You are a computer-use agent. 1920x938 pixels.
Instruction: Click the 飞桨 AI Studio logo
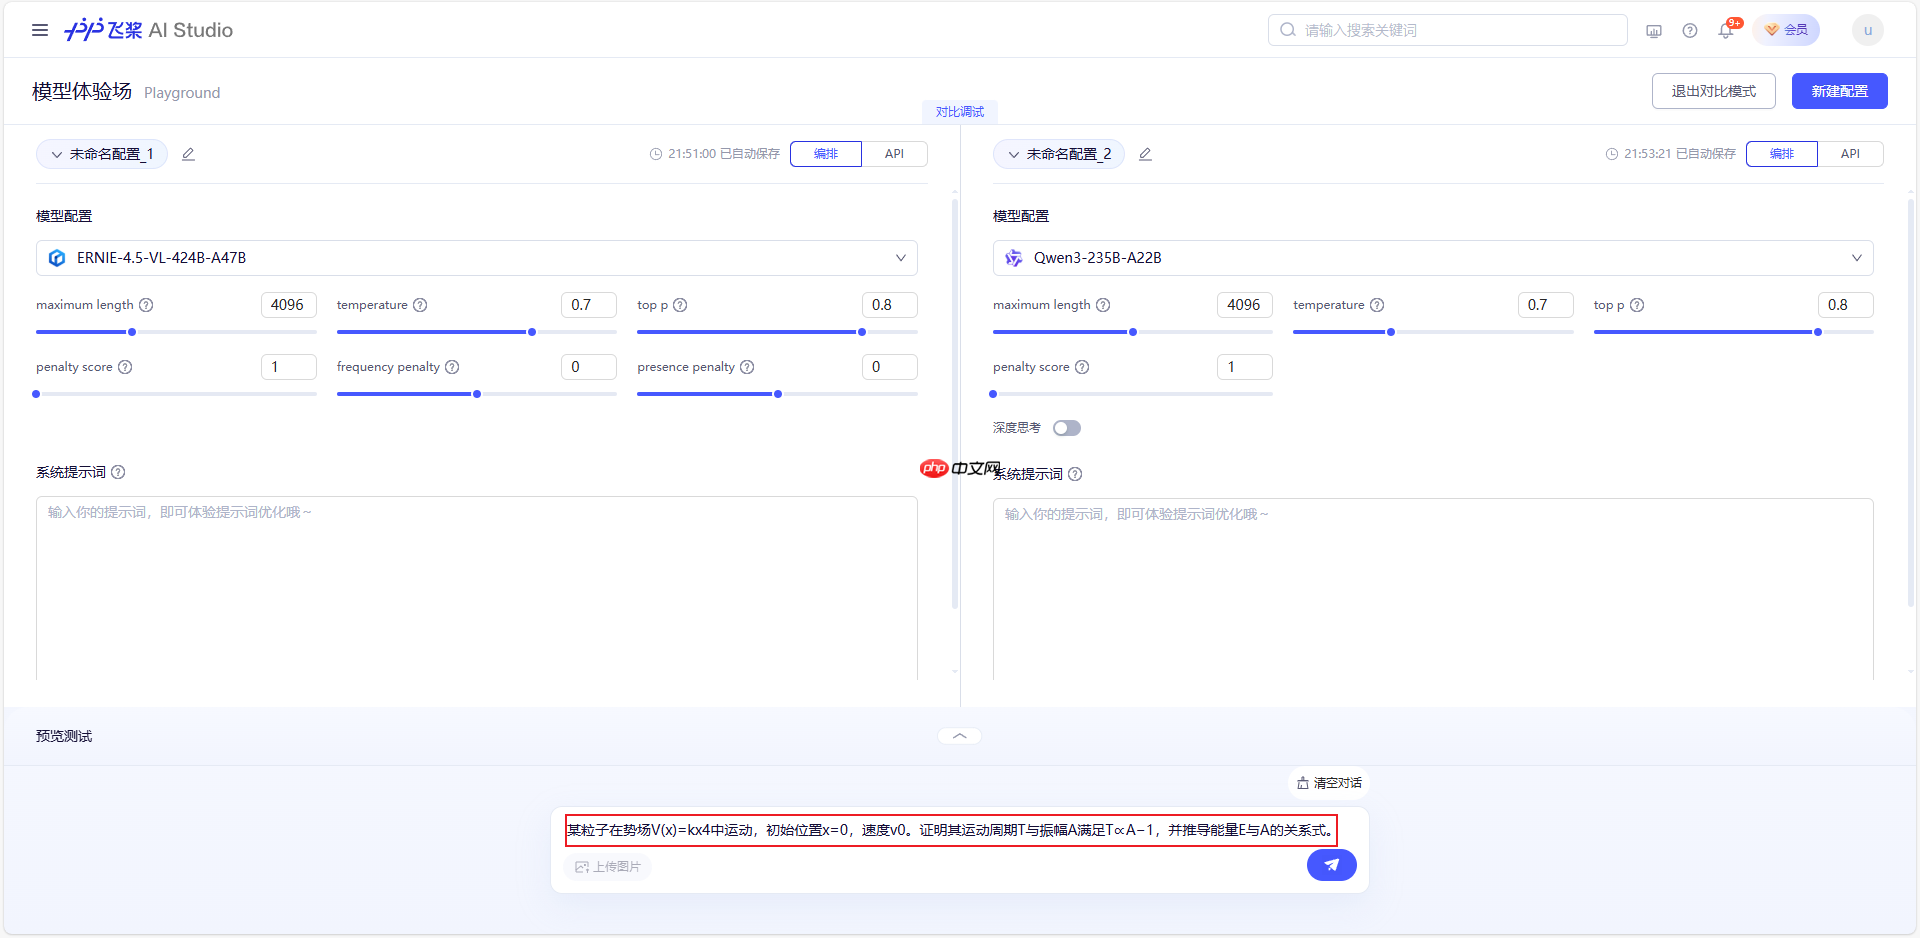pyautogui.click(x=148, y=30)
